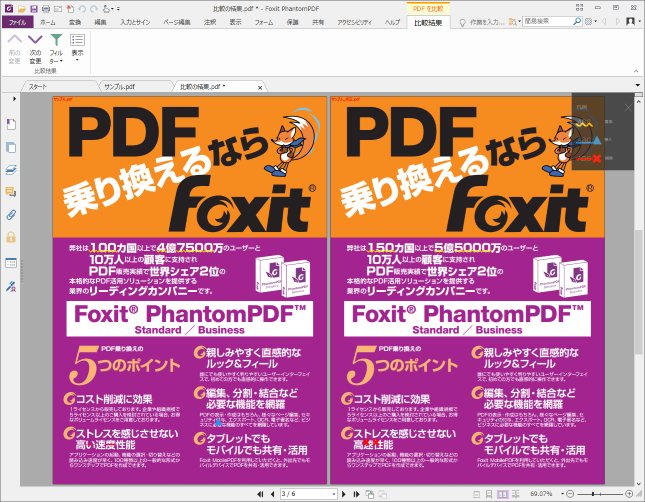The width and height of the screenshot is (645, 502).
Task: Click the Print icon in quick access toolbar
Action: 46,8
